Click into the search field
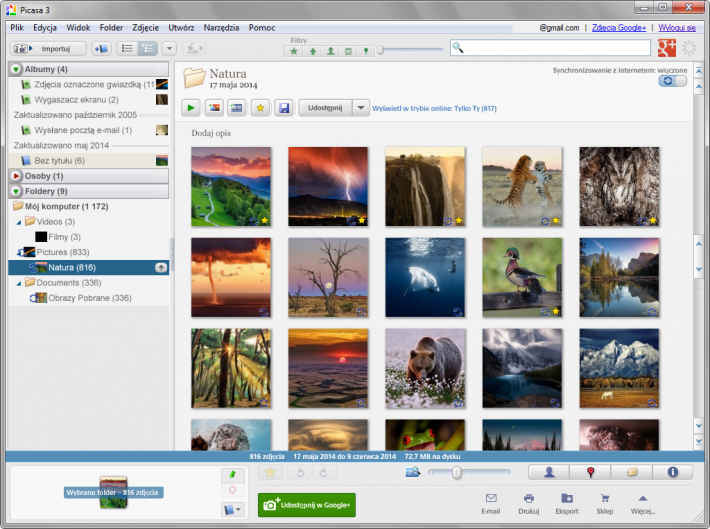The height and width of the screenshot is (529, 710). coord(550,48)
